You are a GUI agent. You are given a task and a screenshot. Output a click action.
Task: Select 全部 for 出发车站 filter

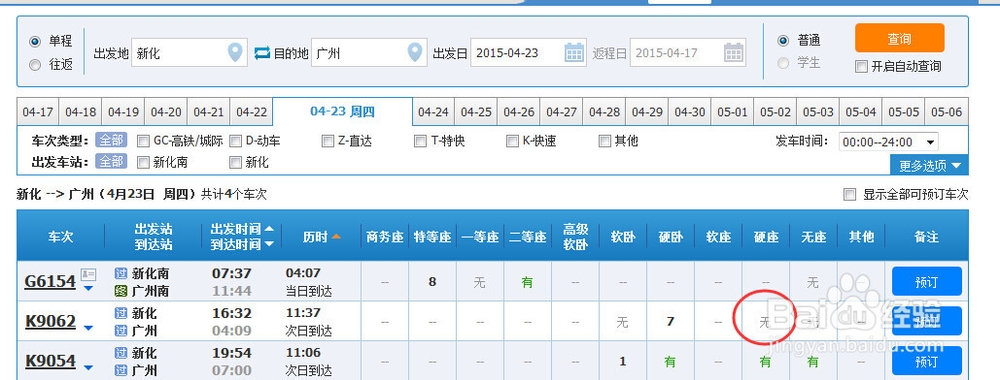coord(111,162)
